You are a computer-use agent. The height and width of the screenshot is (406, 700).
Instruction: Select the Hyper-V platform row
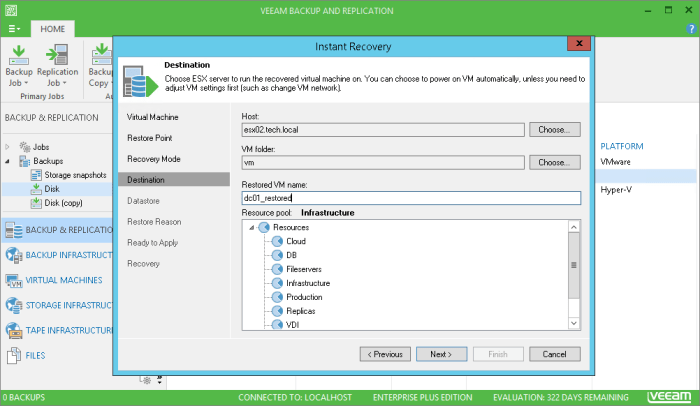pos(616,190)
